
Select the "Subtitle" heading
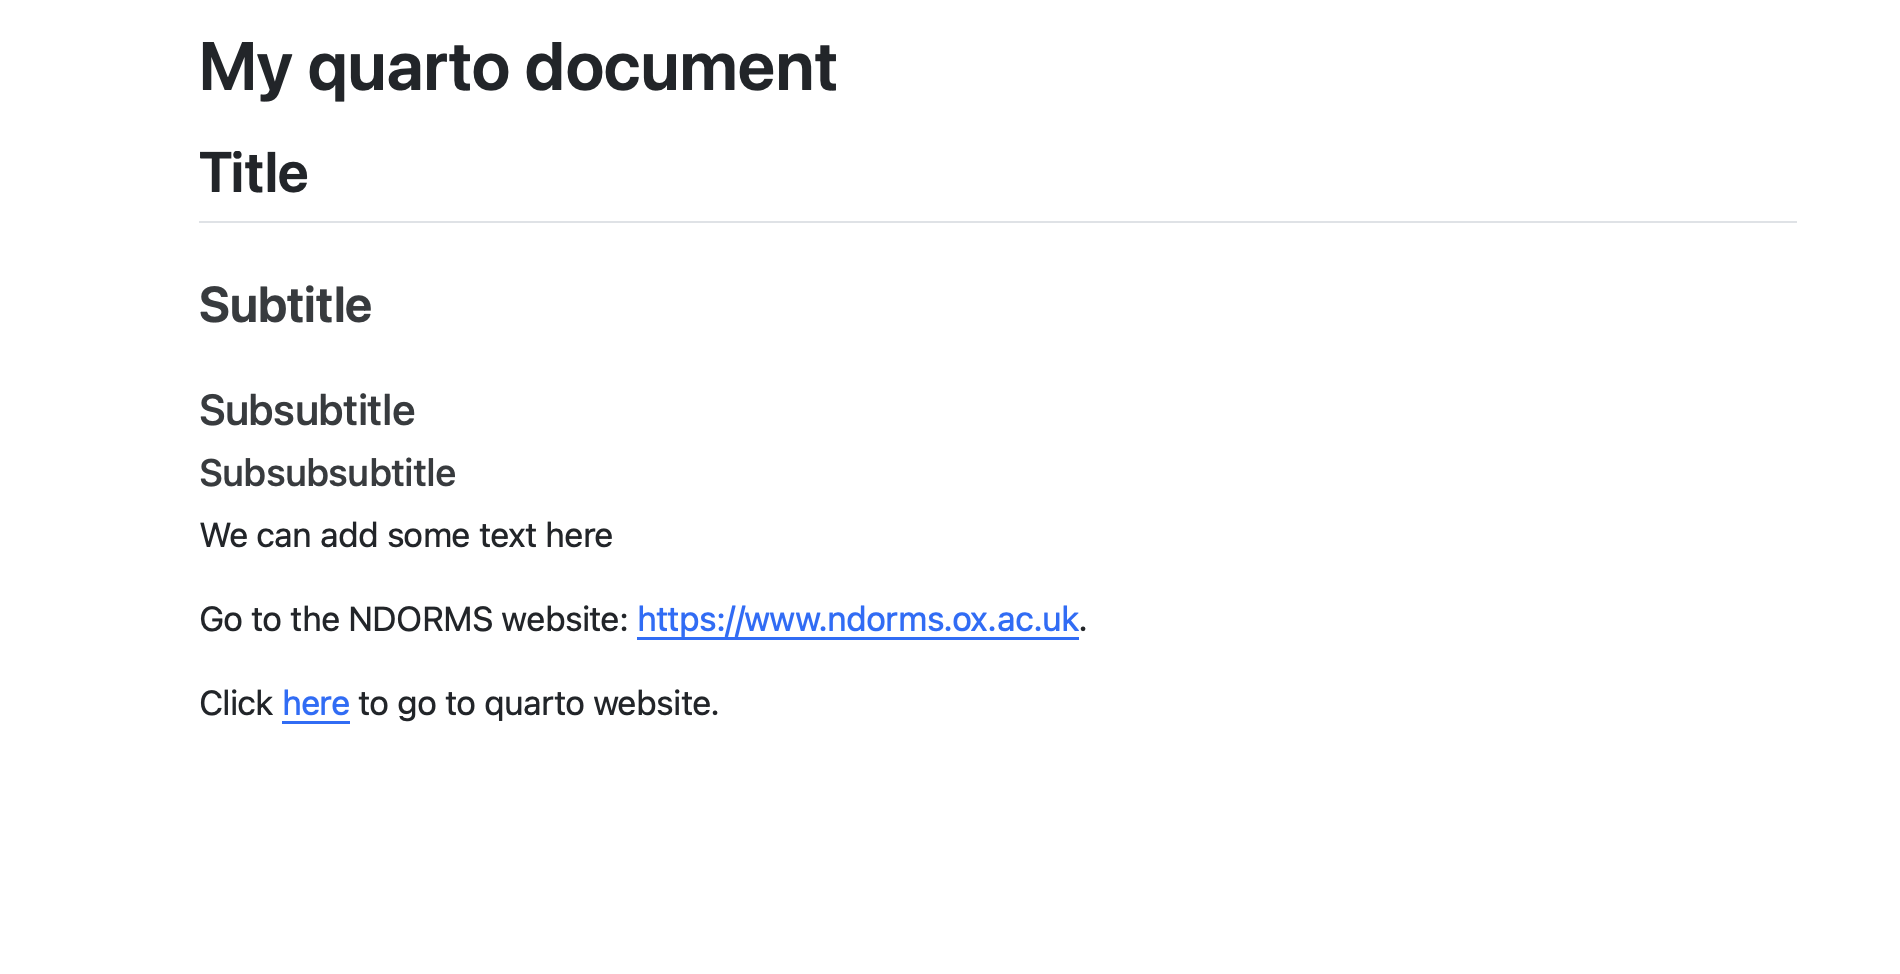pos(285,305)
